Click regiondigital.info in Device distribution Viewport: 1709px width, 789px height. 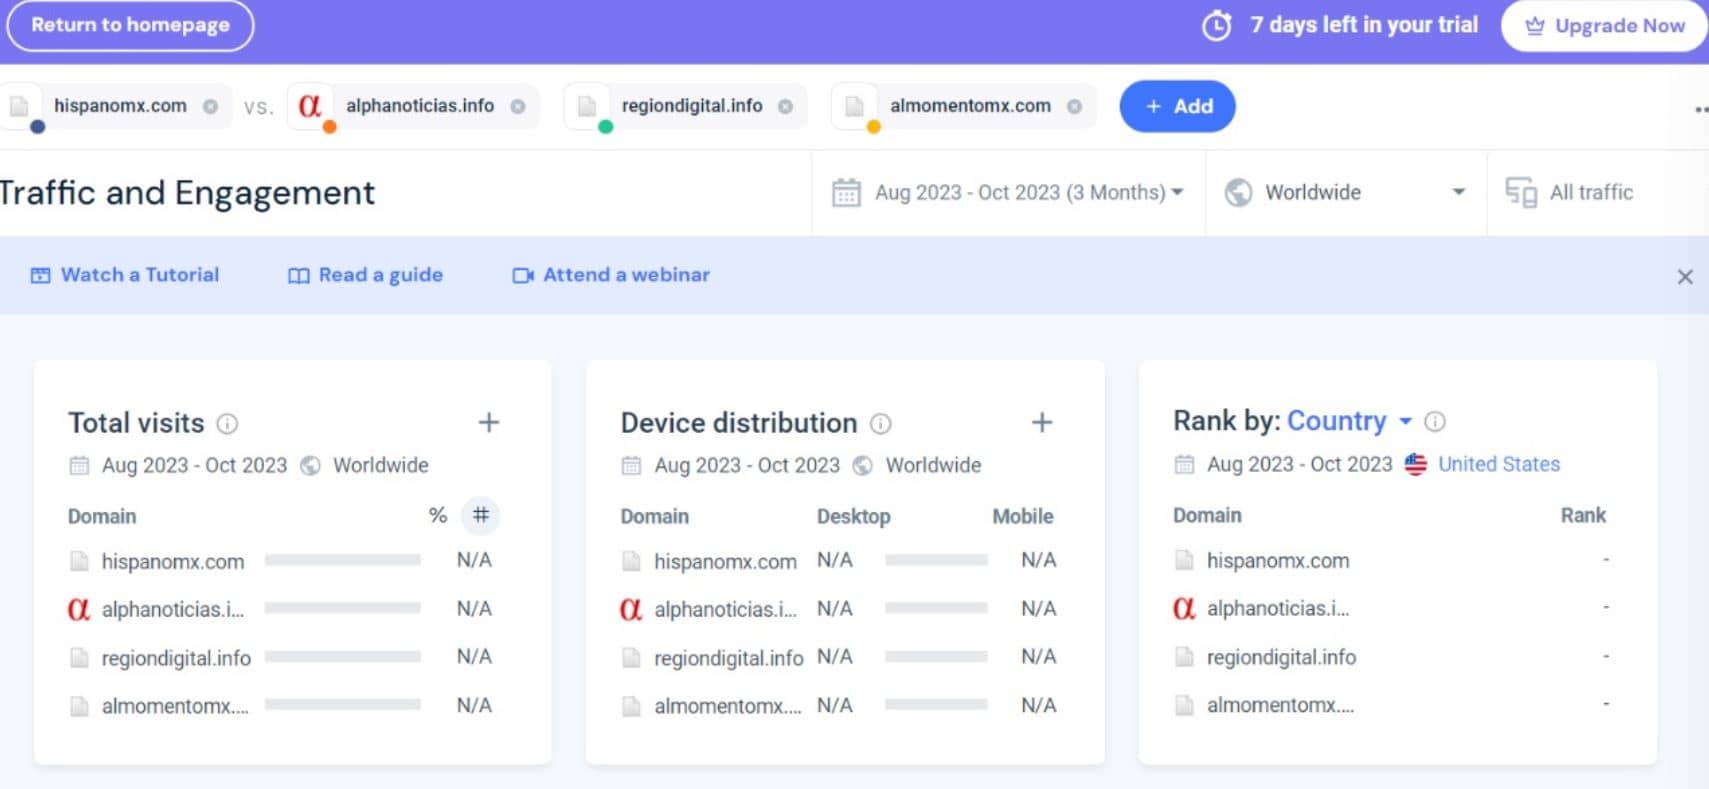click(x=729, y=659)
